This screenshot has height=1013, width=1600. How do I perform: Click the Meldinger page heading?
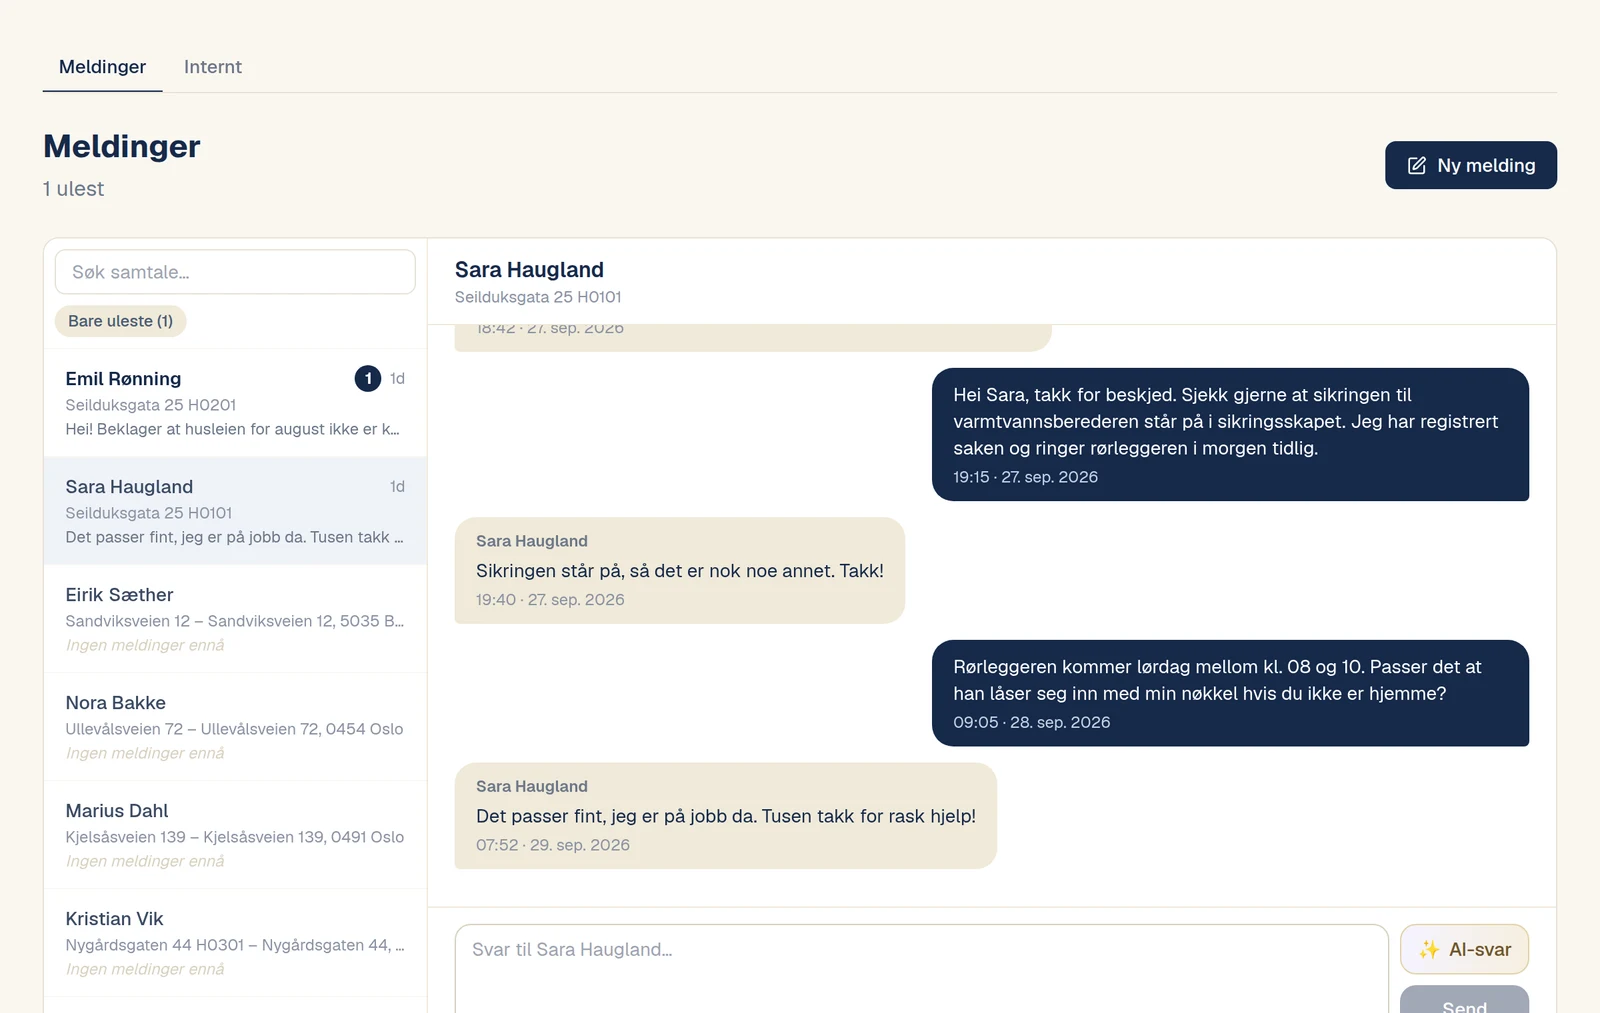[122, 147]
